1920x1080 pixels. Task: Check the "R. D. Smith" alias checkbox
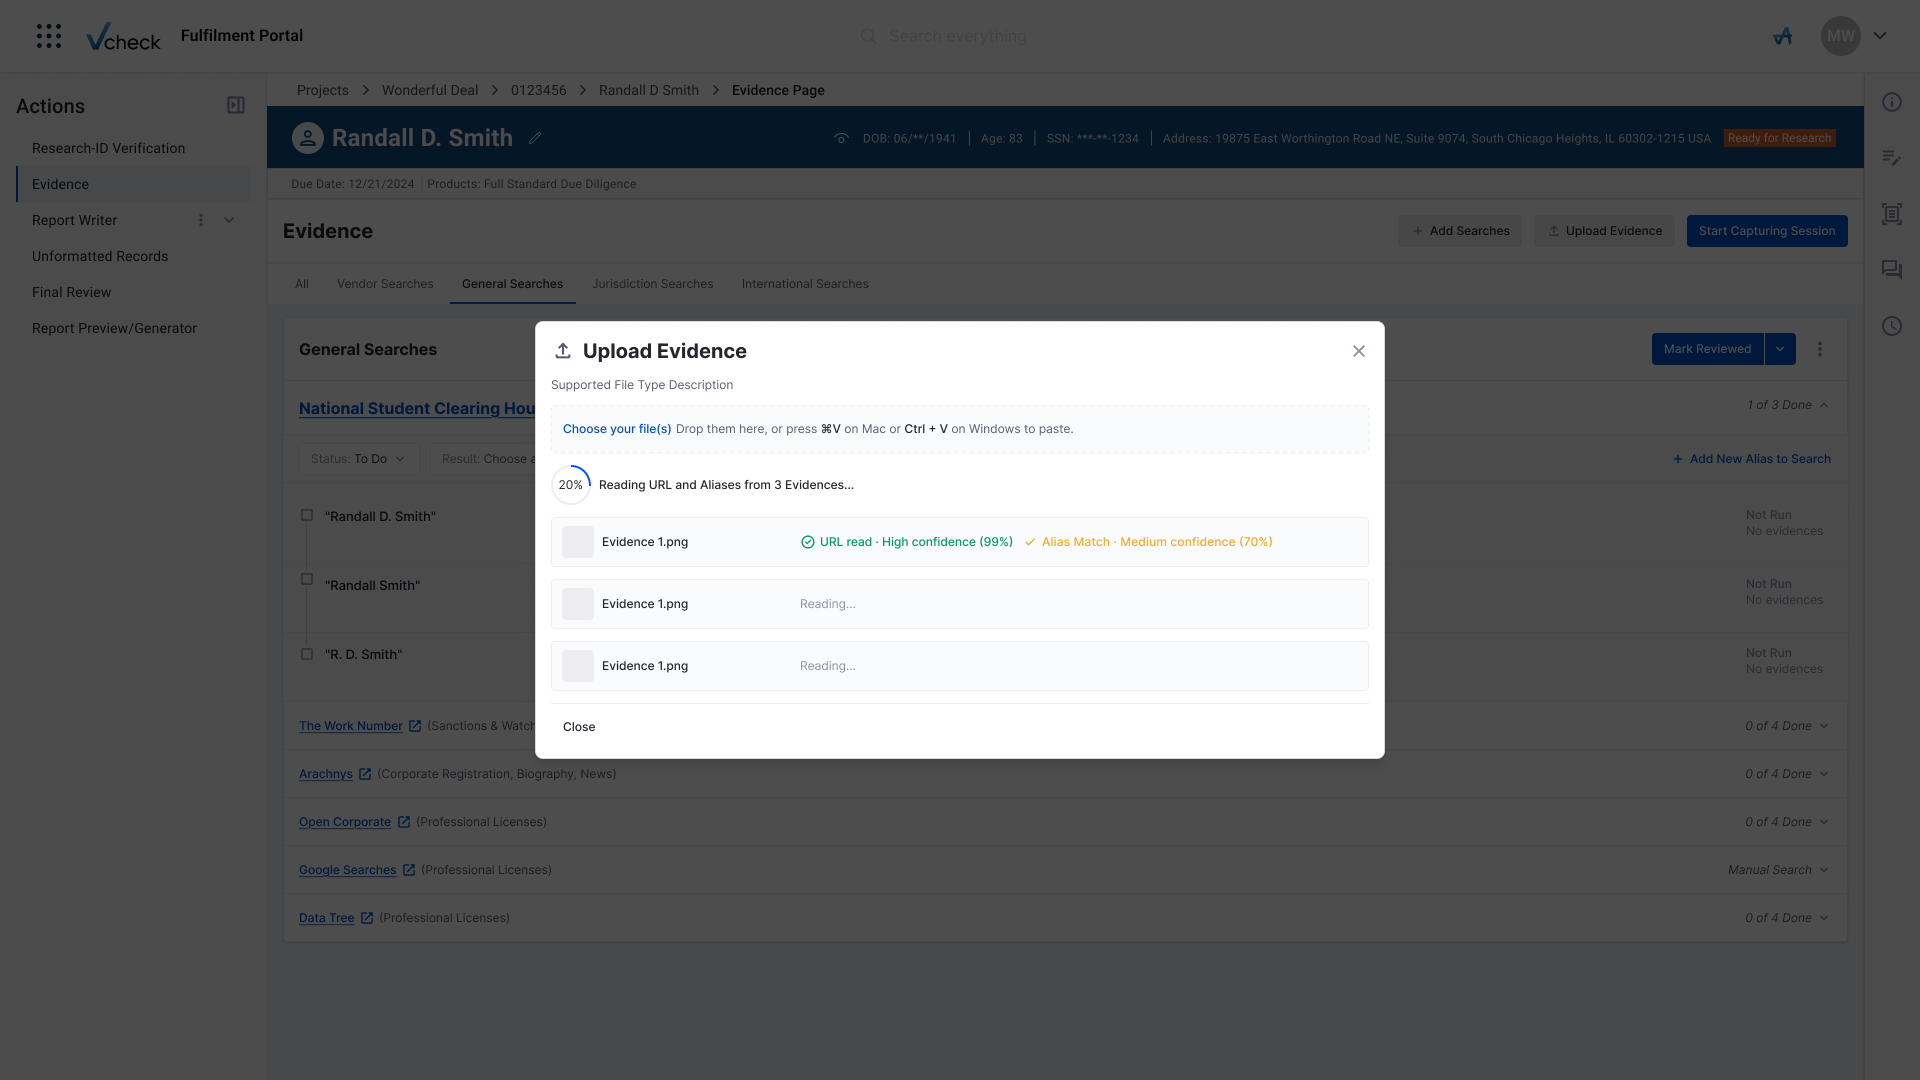tap(307, 654)
